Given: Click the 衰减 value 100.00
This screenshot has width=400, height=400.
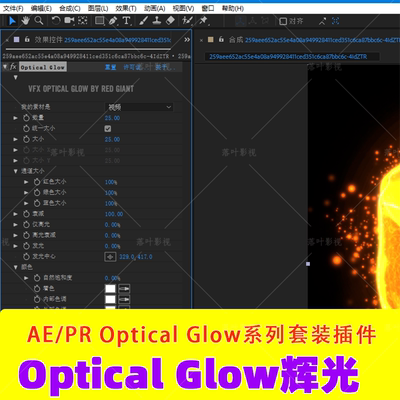Looking at the screenshot, I should click(x=114, y=214).
